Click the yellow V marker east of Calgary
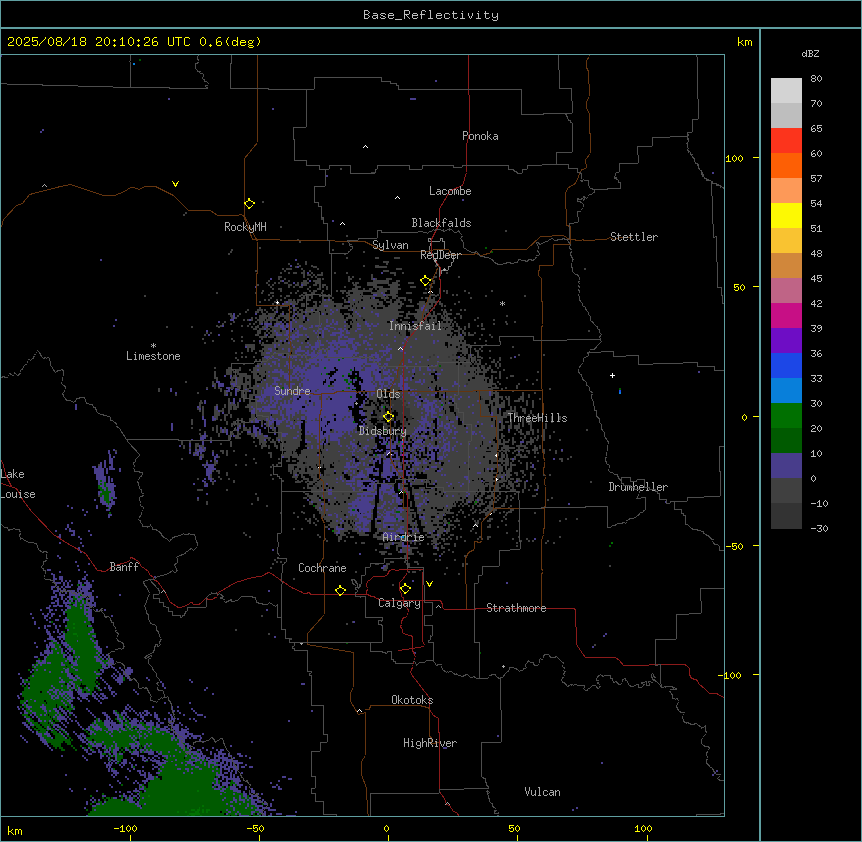862x842 pixels. pyautogui.click(x=429, y=584)
